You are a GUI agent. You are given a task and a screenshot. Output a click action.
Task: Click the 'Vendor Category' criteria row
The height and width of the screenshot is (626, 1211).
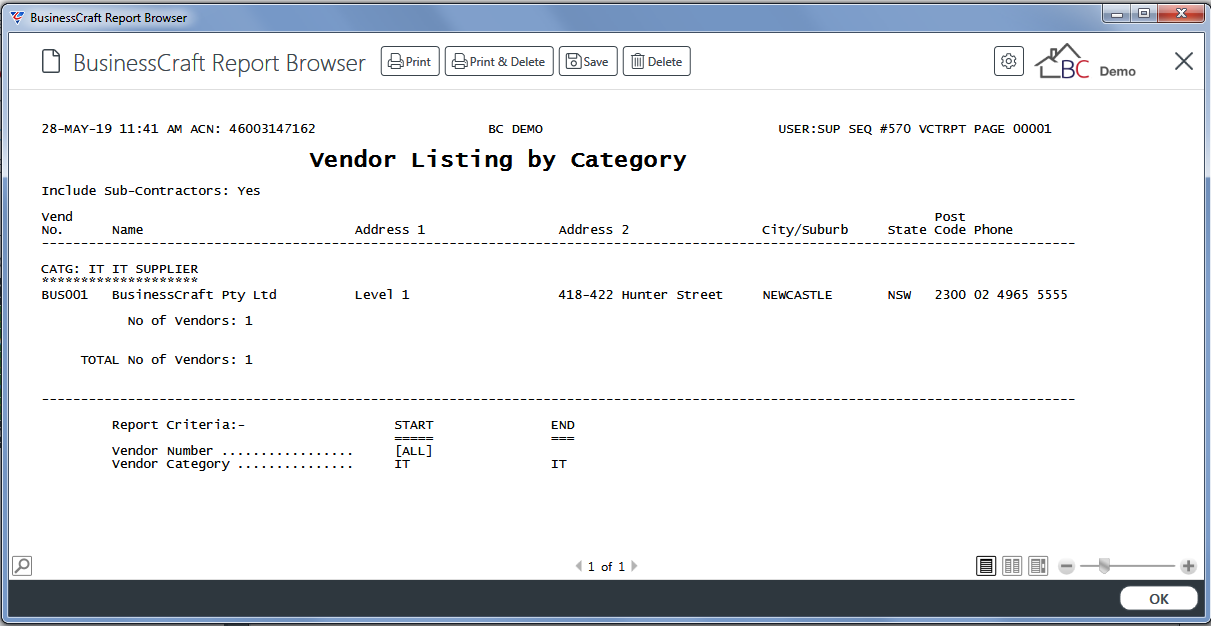point(339,464)
